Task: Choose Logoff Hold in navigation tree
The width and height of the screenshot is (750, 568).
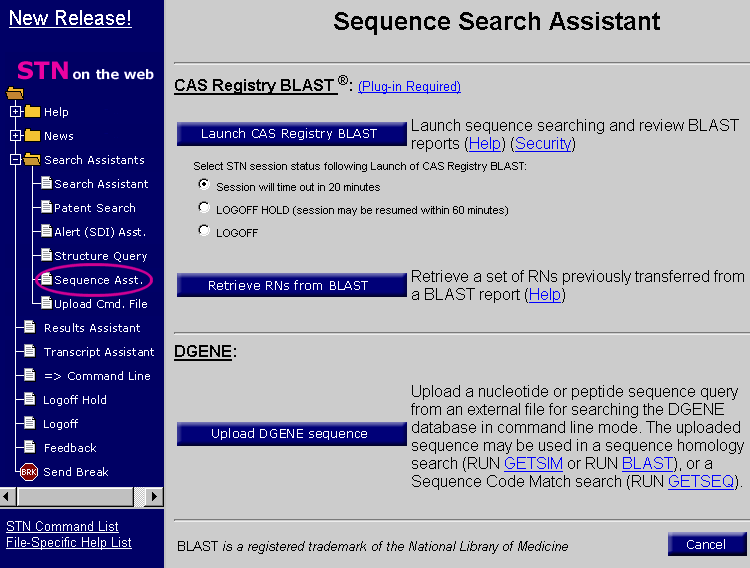Action: [75, 400]
